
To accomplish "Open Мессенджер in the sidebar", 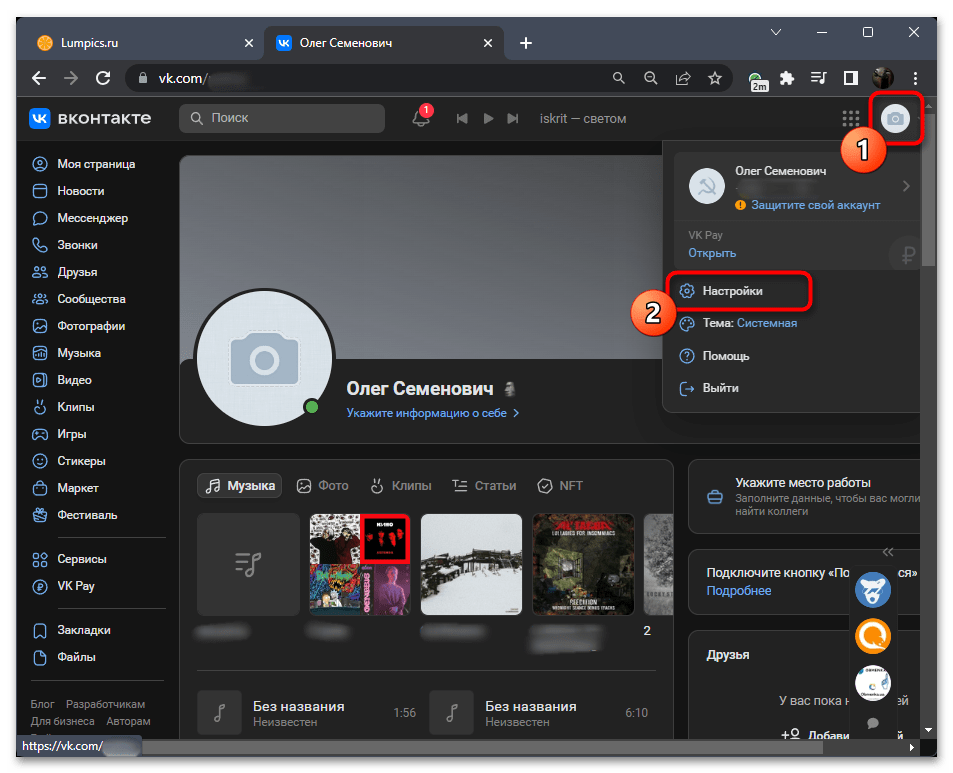I will coord(80,218).
